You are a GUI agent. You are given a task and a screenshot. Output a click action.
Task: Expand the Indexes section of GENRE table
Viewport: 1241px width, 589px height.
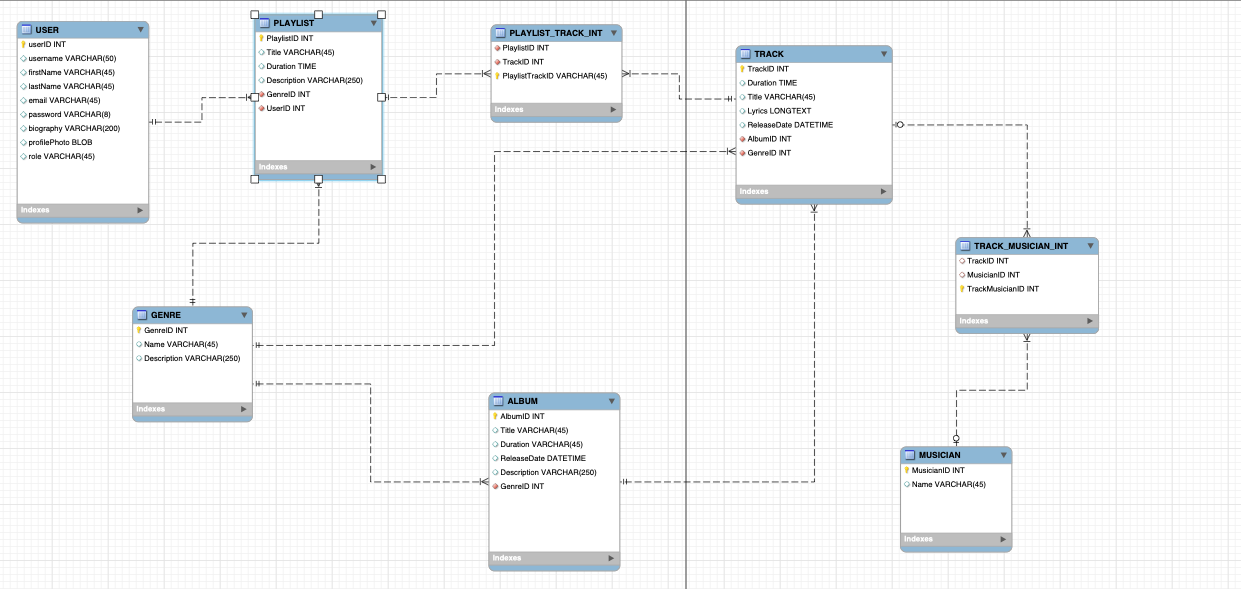[244, 409]
